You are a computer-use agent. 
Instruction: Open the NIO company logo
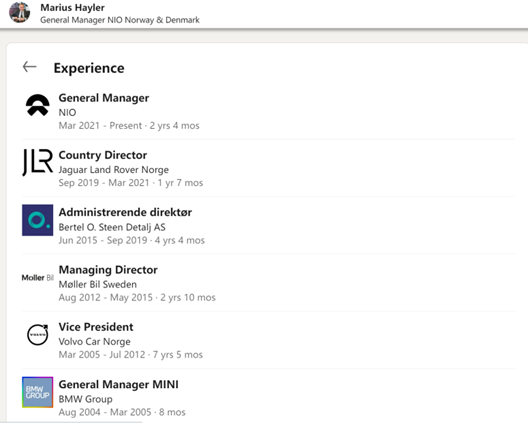coord(38,105)
